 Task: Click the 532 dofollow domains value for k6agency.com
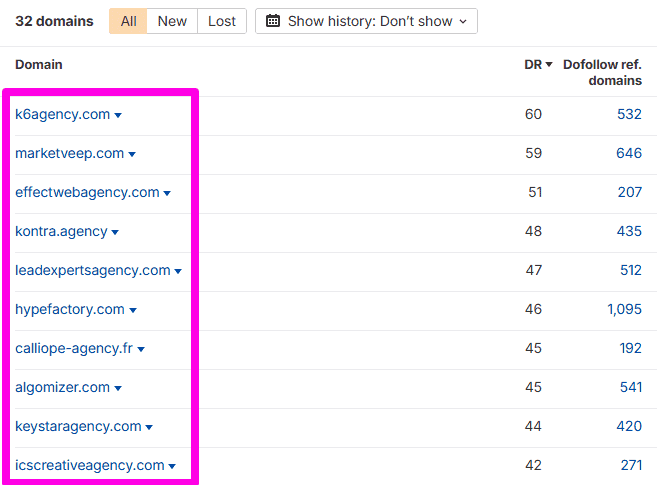(629, 114)
